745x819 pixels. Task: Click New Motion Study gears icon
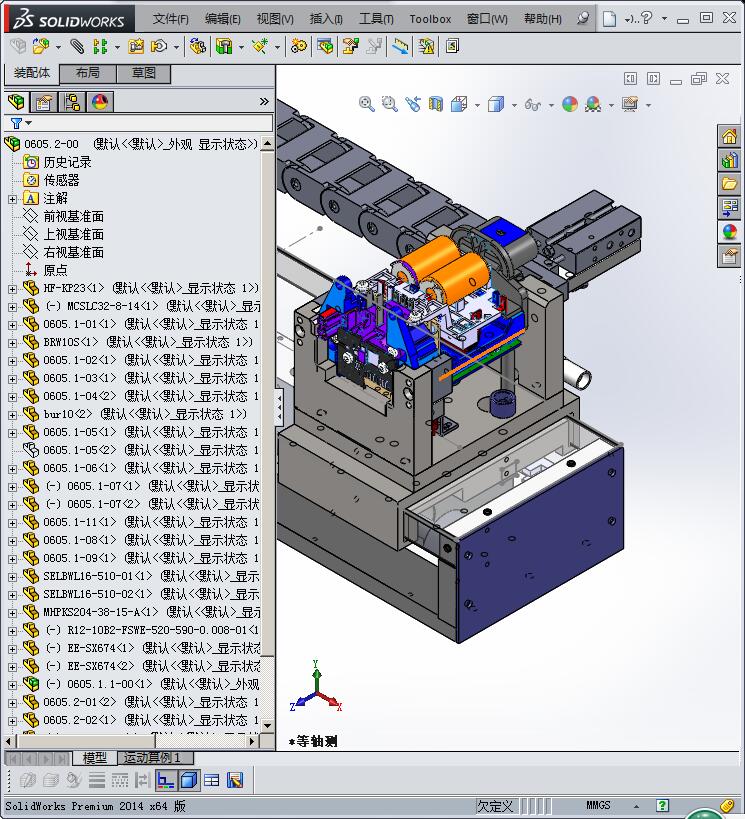click(299, 46)
